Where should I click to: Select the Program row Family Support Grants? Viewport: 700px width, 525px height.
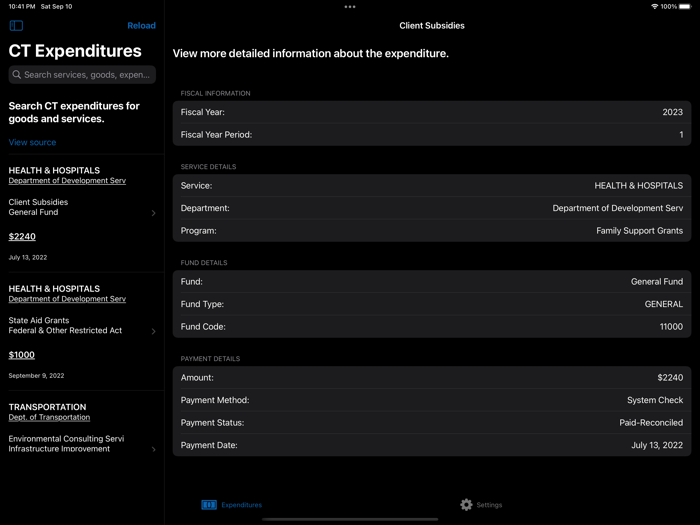(432, 230)
